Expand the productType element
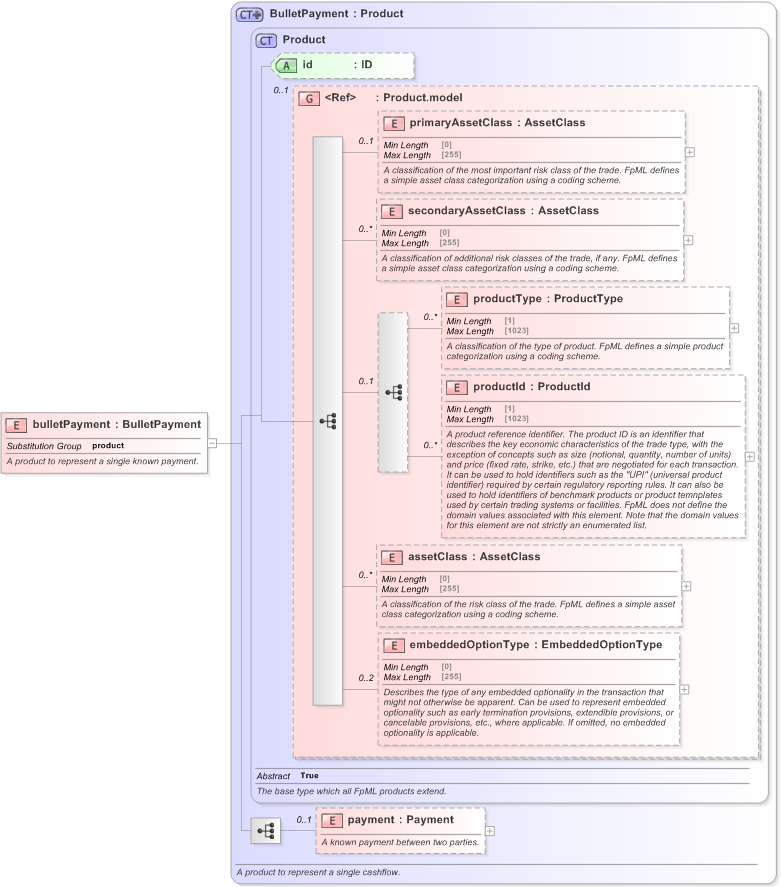The height and width of the screenshot is (887, 781). point(734,328)
